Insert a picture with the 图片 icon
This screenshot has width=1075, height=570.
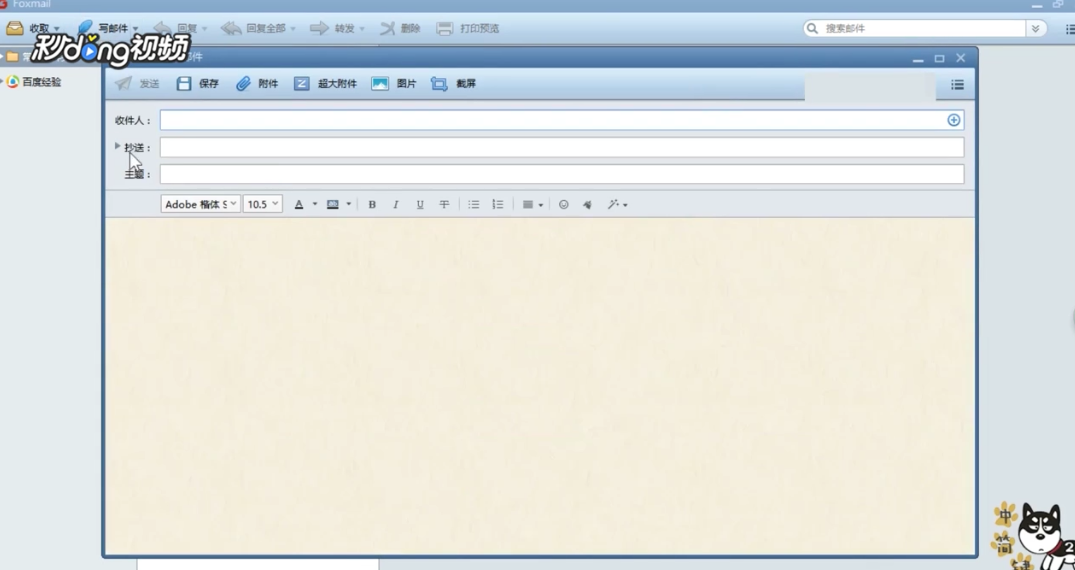[x=380, y=84]
